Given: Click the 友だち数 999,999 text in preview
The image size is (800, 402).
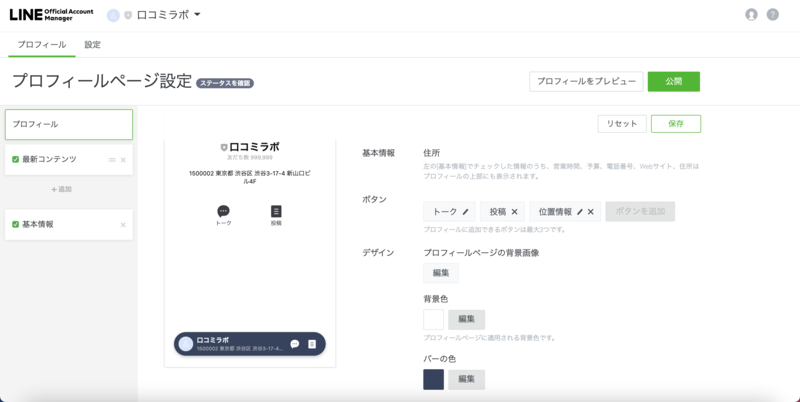Looking at the screenshot, I should [x=250, y=158].
